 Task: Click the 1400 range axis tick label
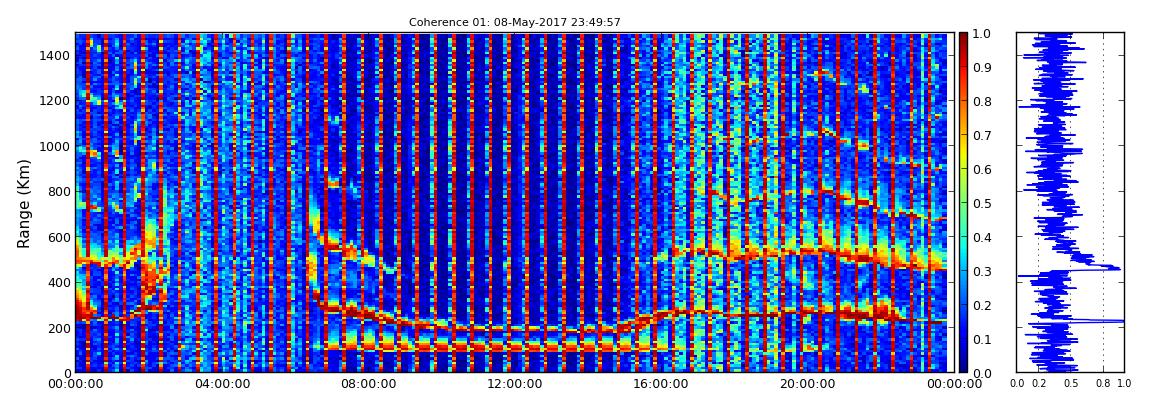click(55, 56)
